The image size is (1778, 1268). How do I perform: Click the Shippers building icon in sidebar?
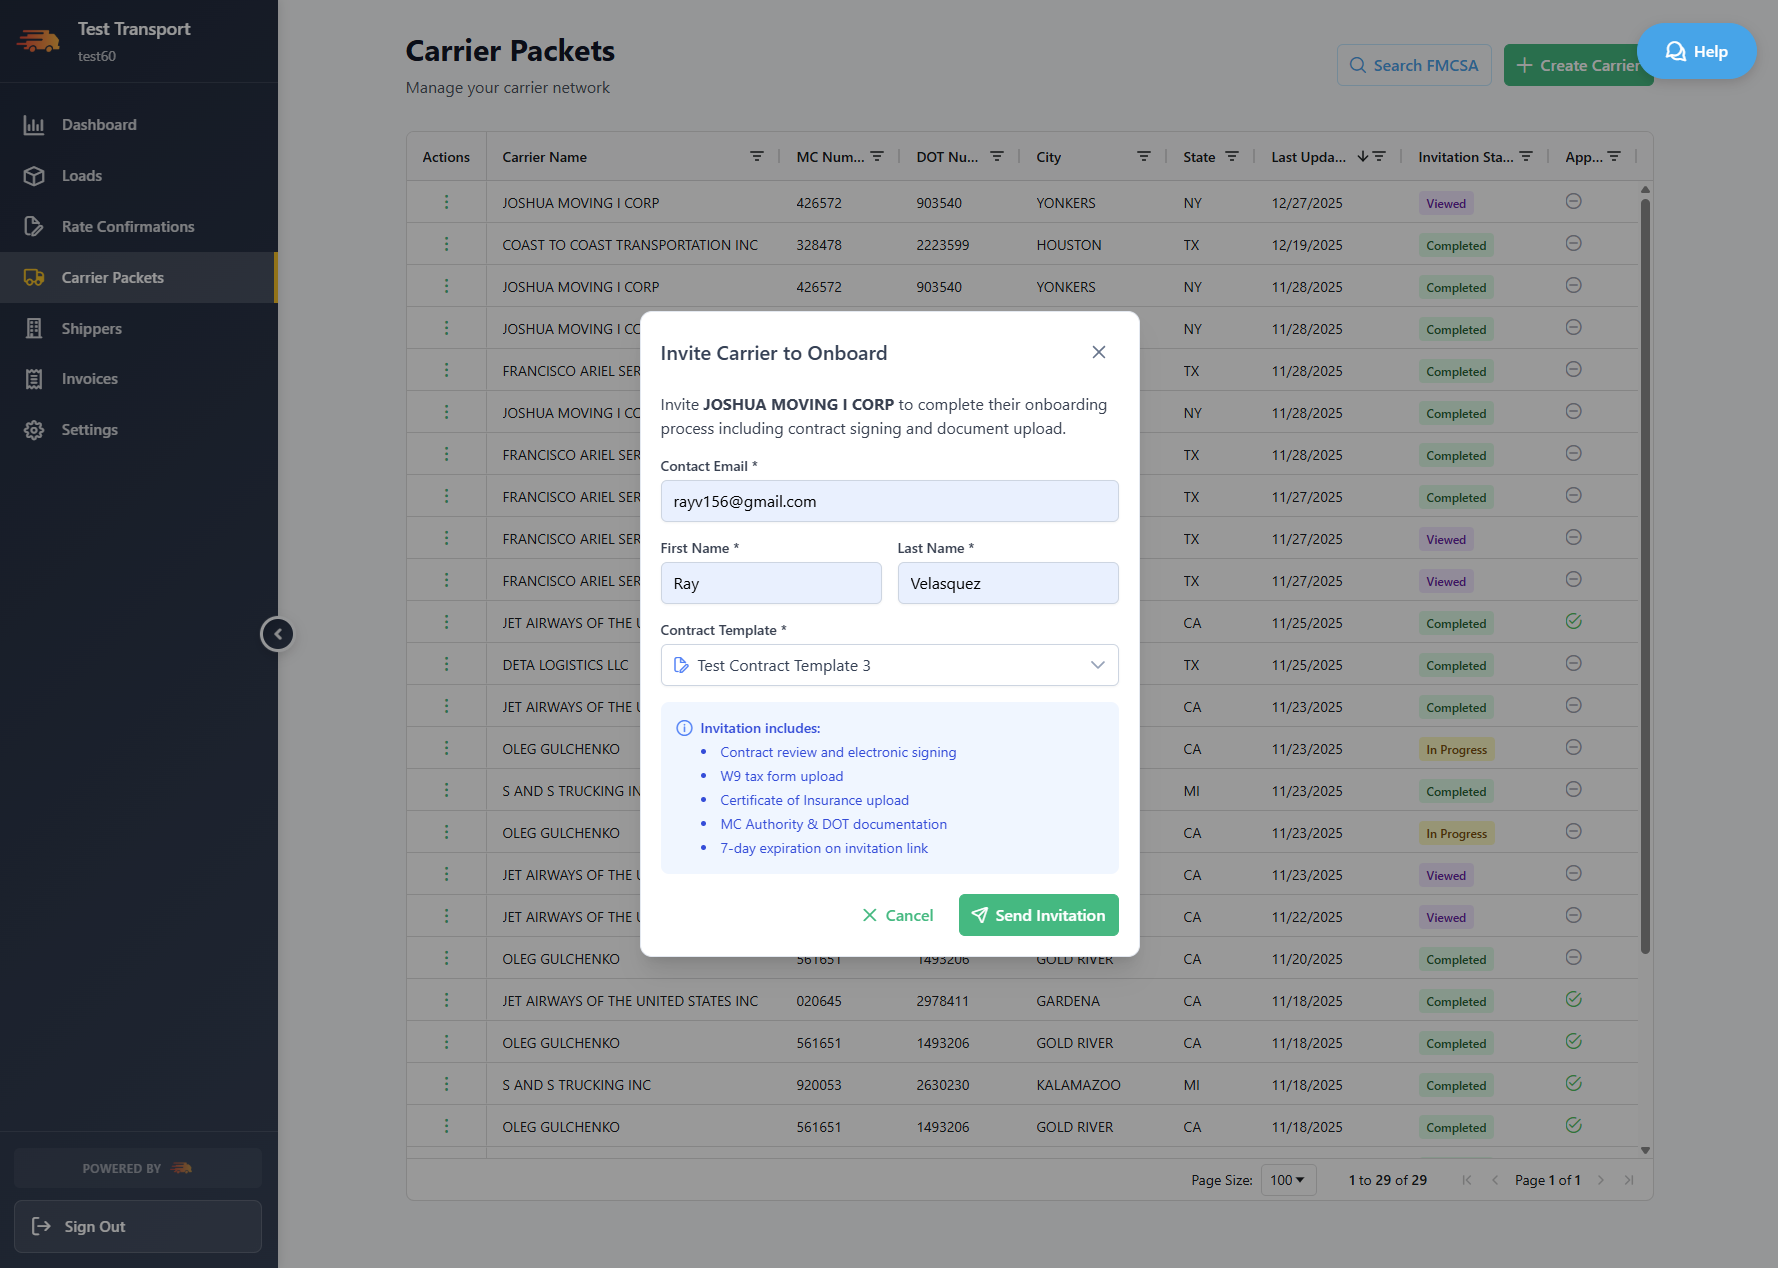coord(34,328)
